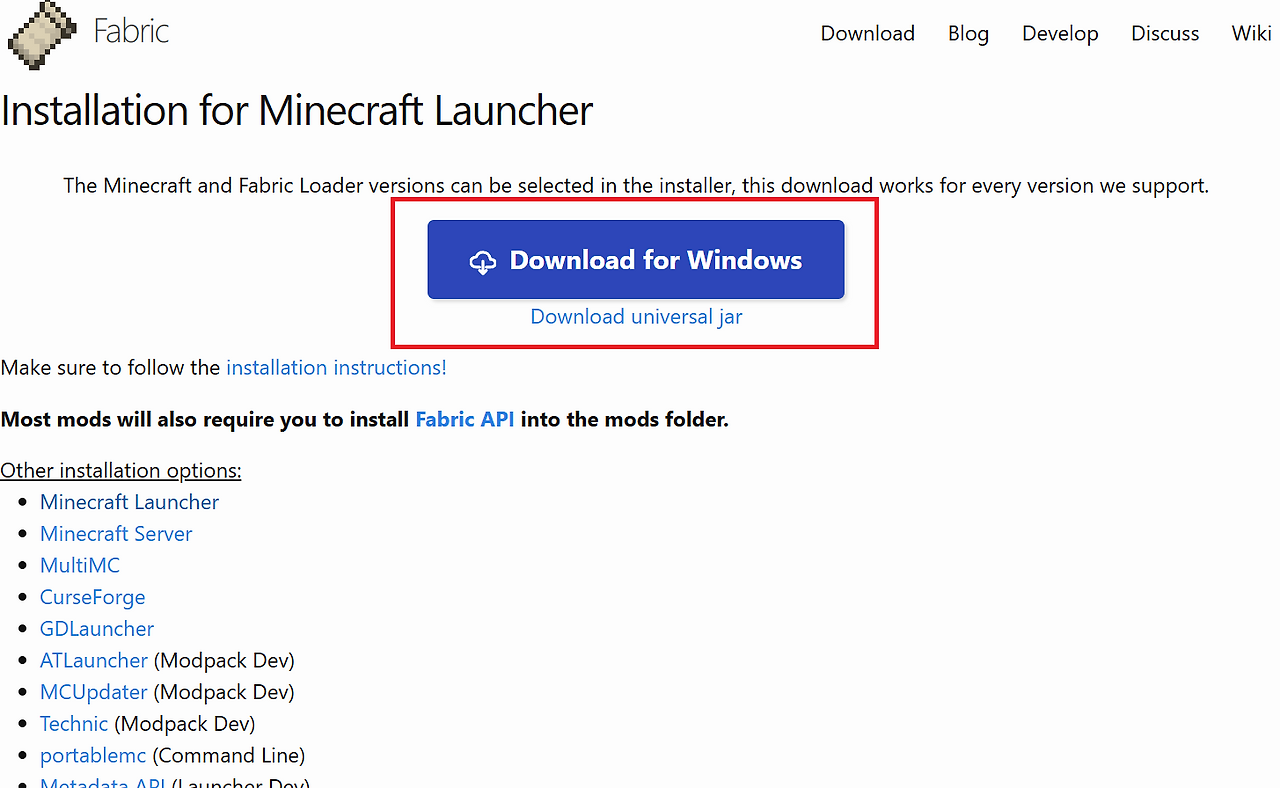This screenshot has height=788, width=1280.
Task: Click the sentence about Minecraft and Fabric Loader versions
Action: (x=636, y=186)
